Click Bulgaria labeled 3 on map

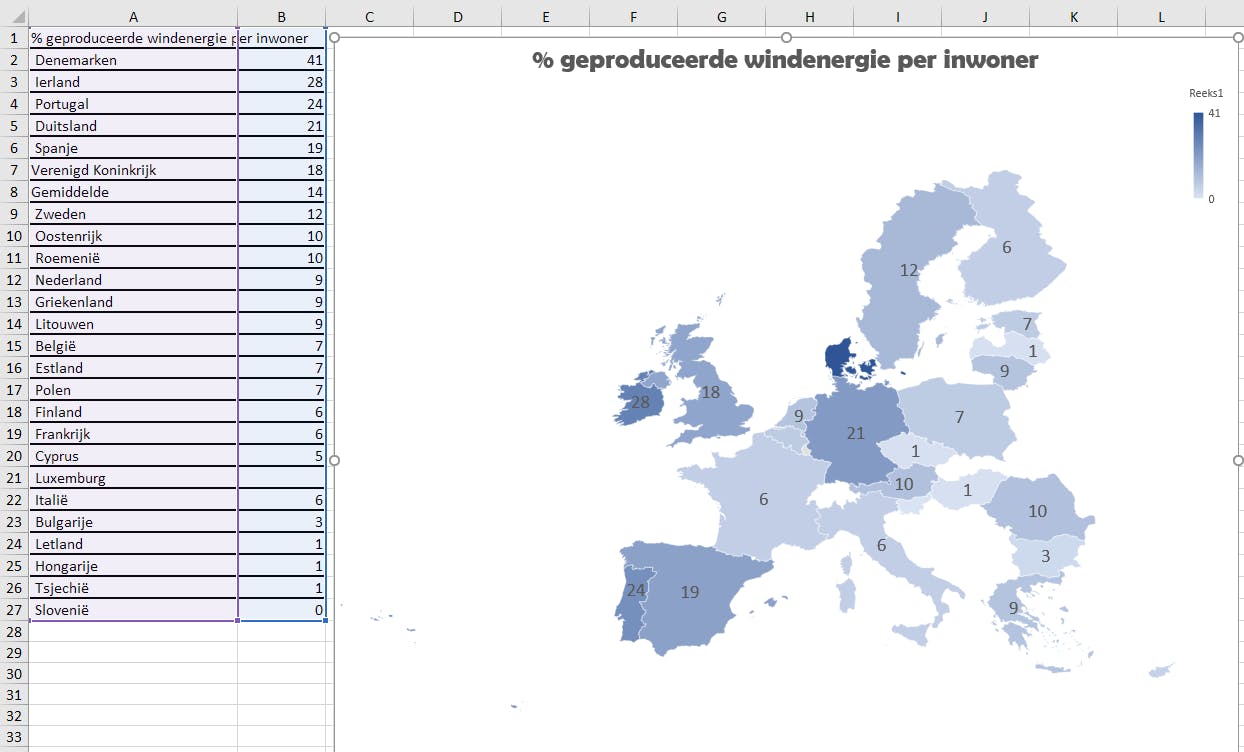(1045, 556)
